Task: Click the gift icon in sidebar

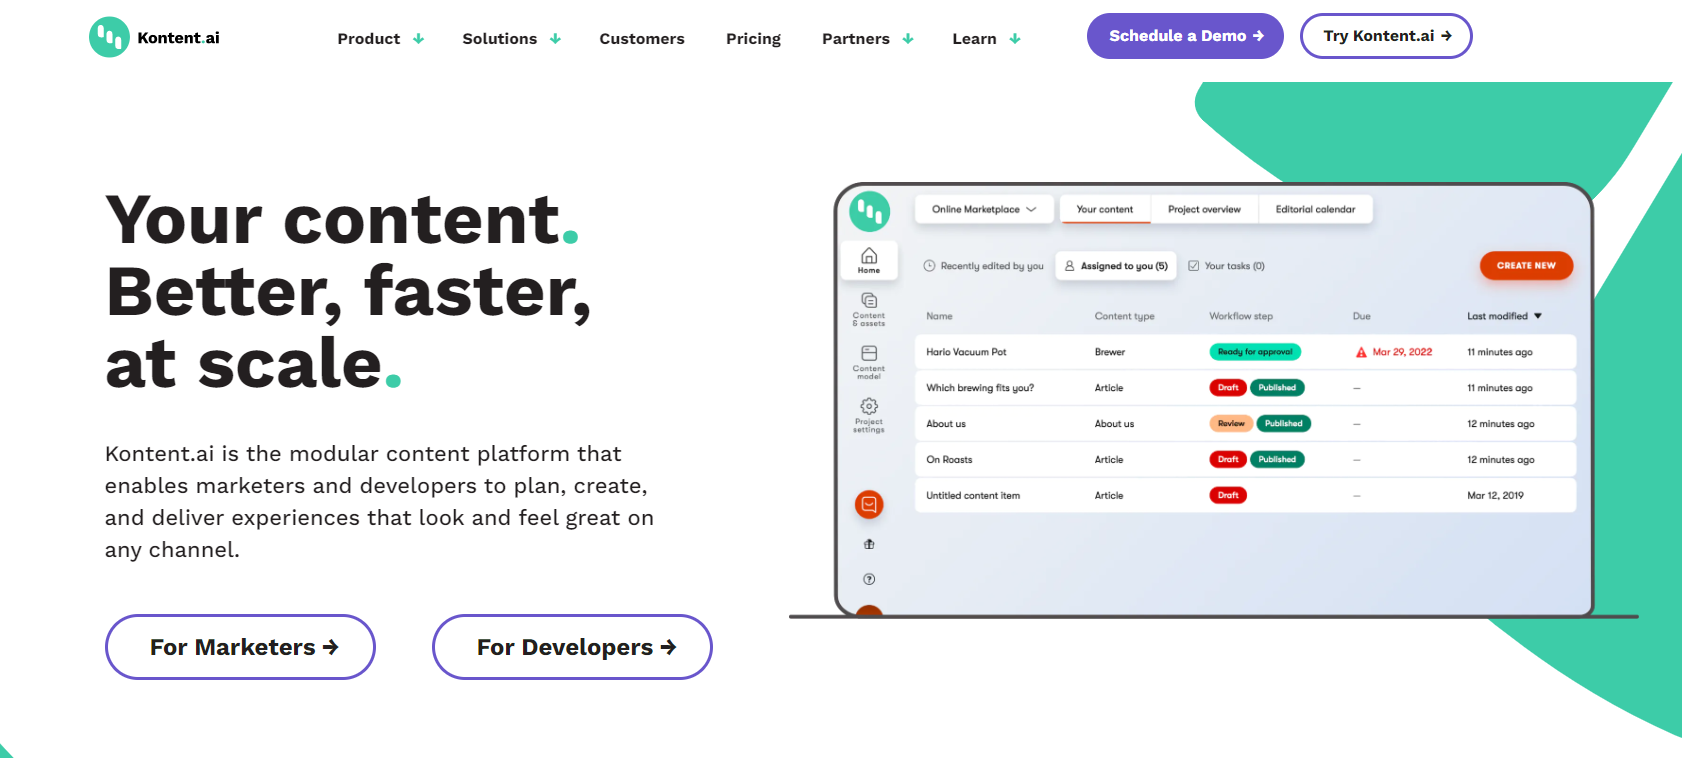Action: click(x=869, y=544)
